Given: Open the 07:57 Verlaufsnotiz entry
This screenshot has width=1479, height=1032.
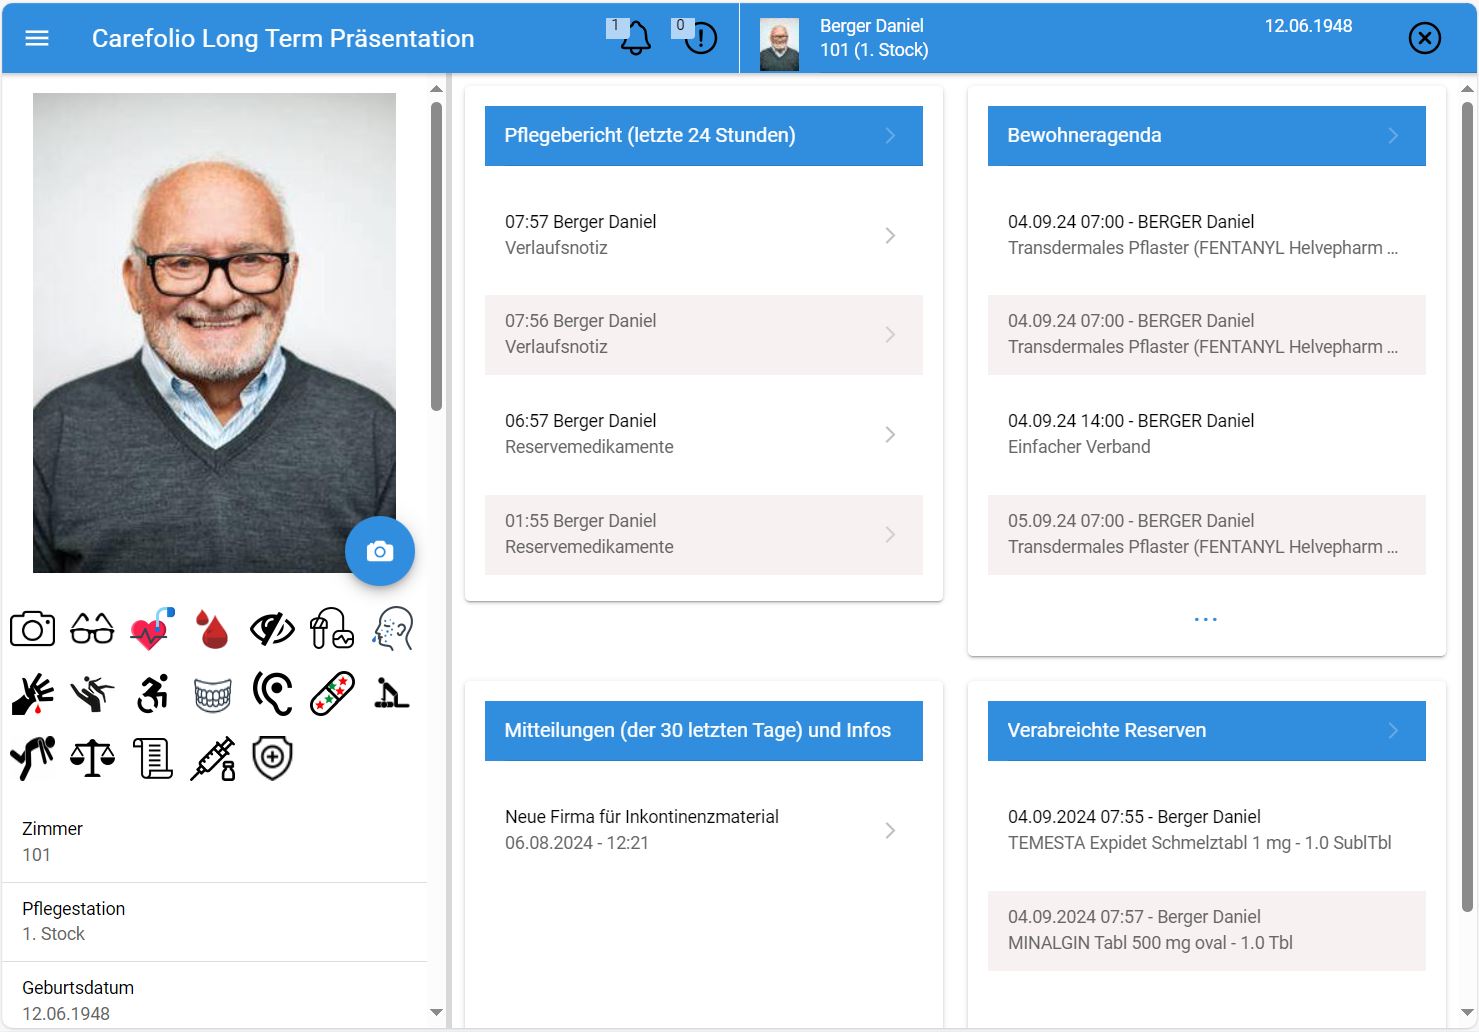Looking at the screenshot, I should click(x=703, y=235).
